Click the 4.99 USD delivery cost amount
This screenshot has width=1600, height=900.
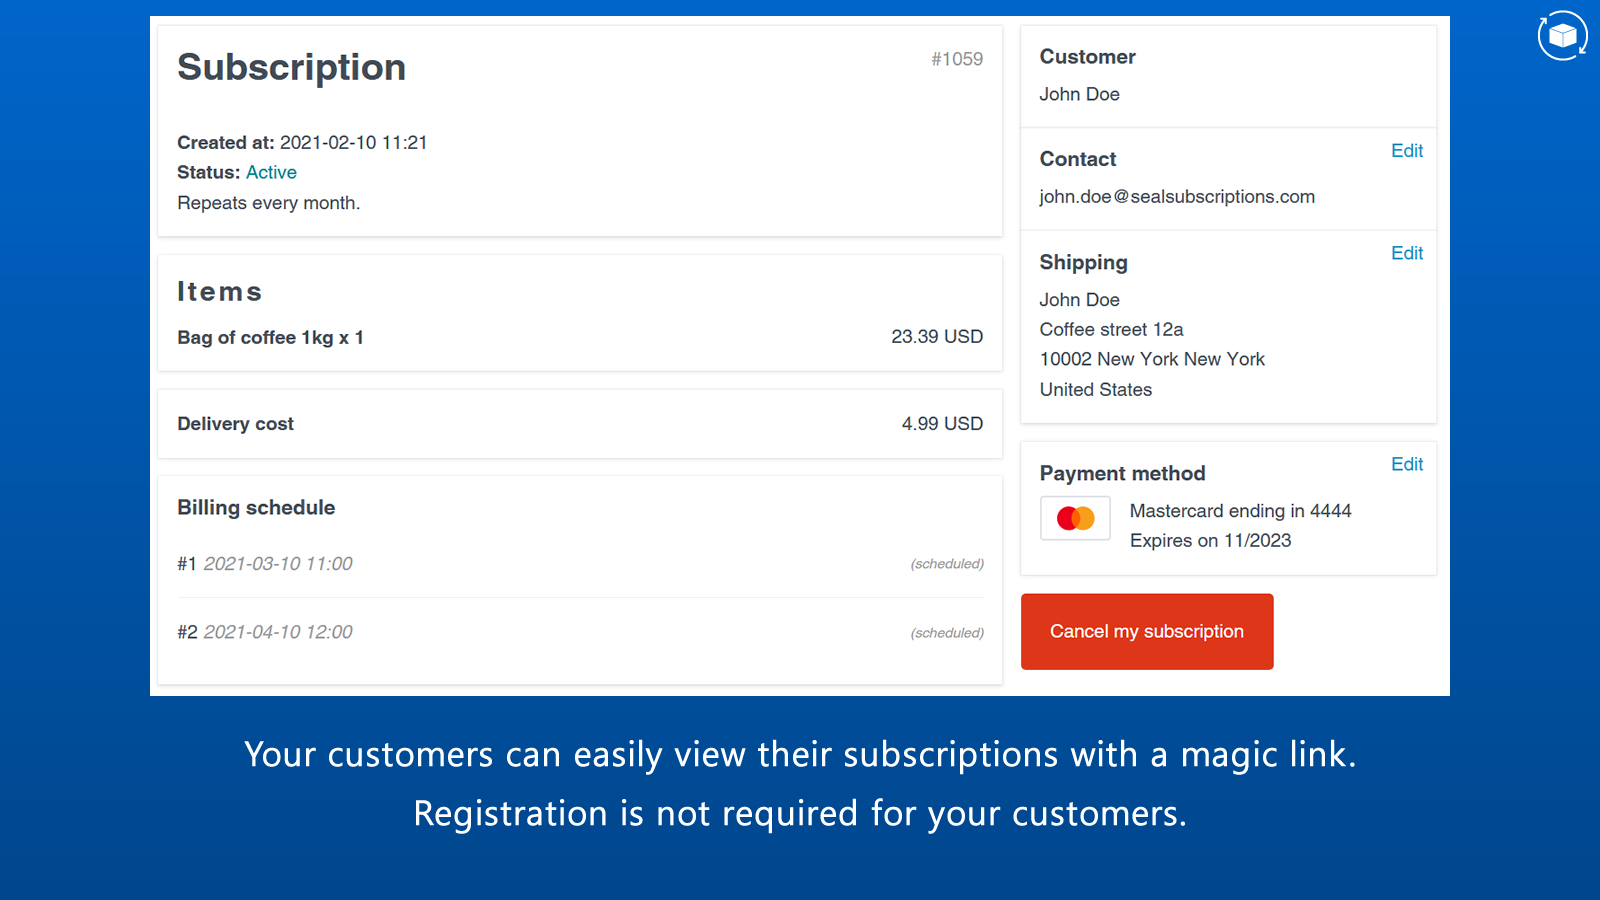pyautogui.click(x=941, y=424)
